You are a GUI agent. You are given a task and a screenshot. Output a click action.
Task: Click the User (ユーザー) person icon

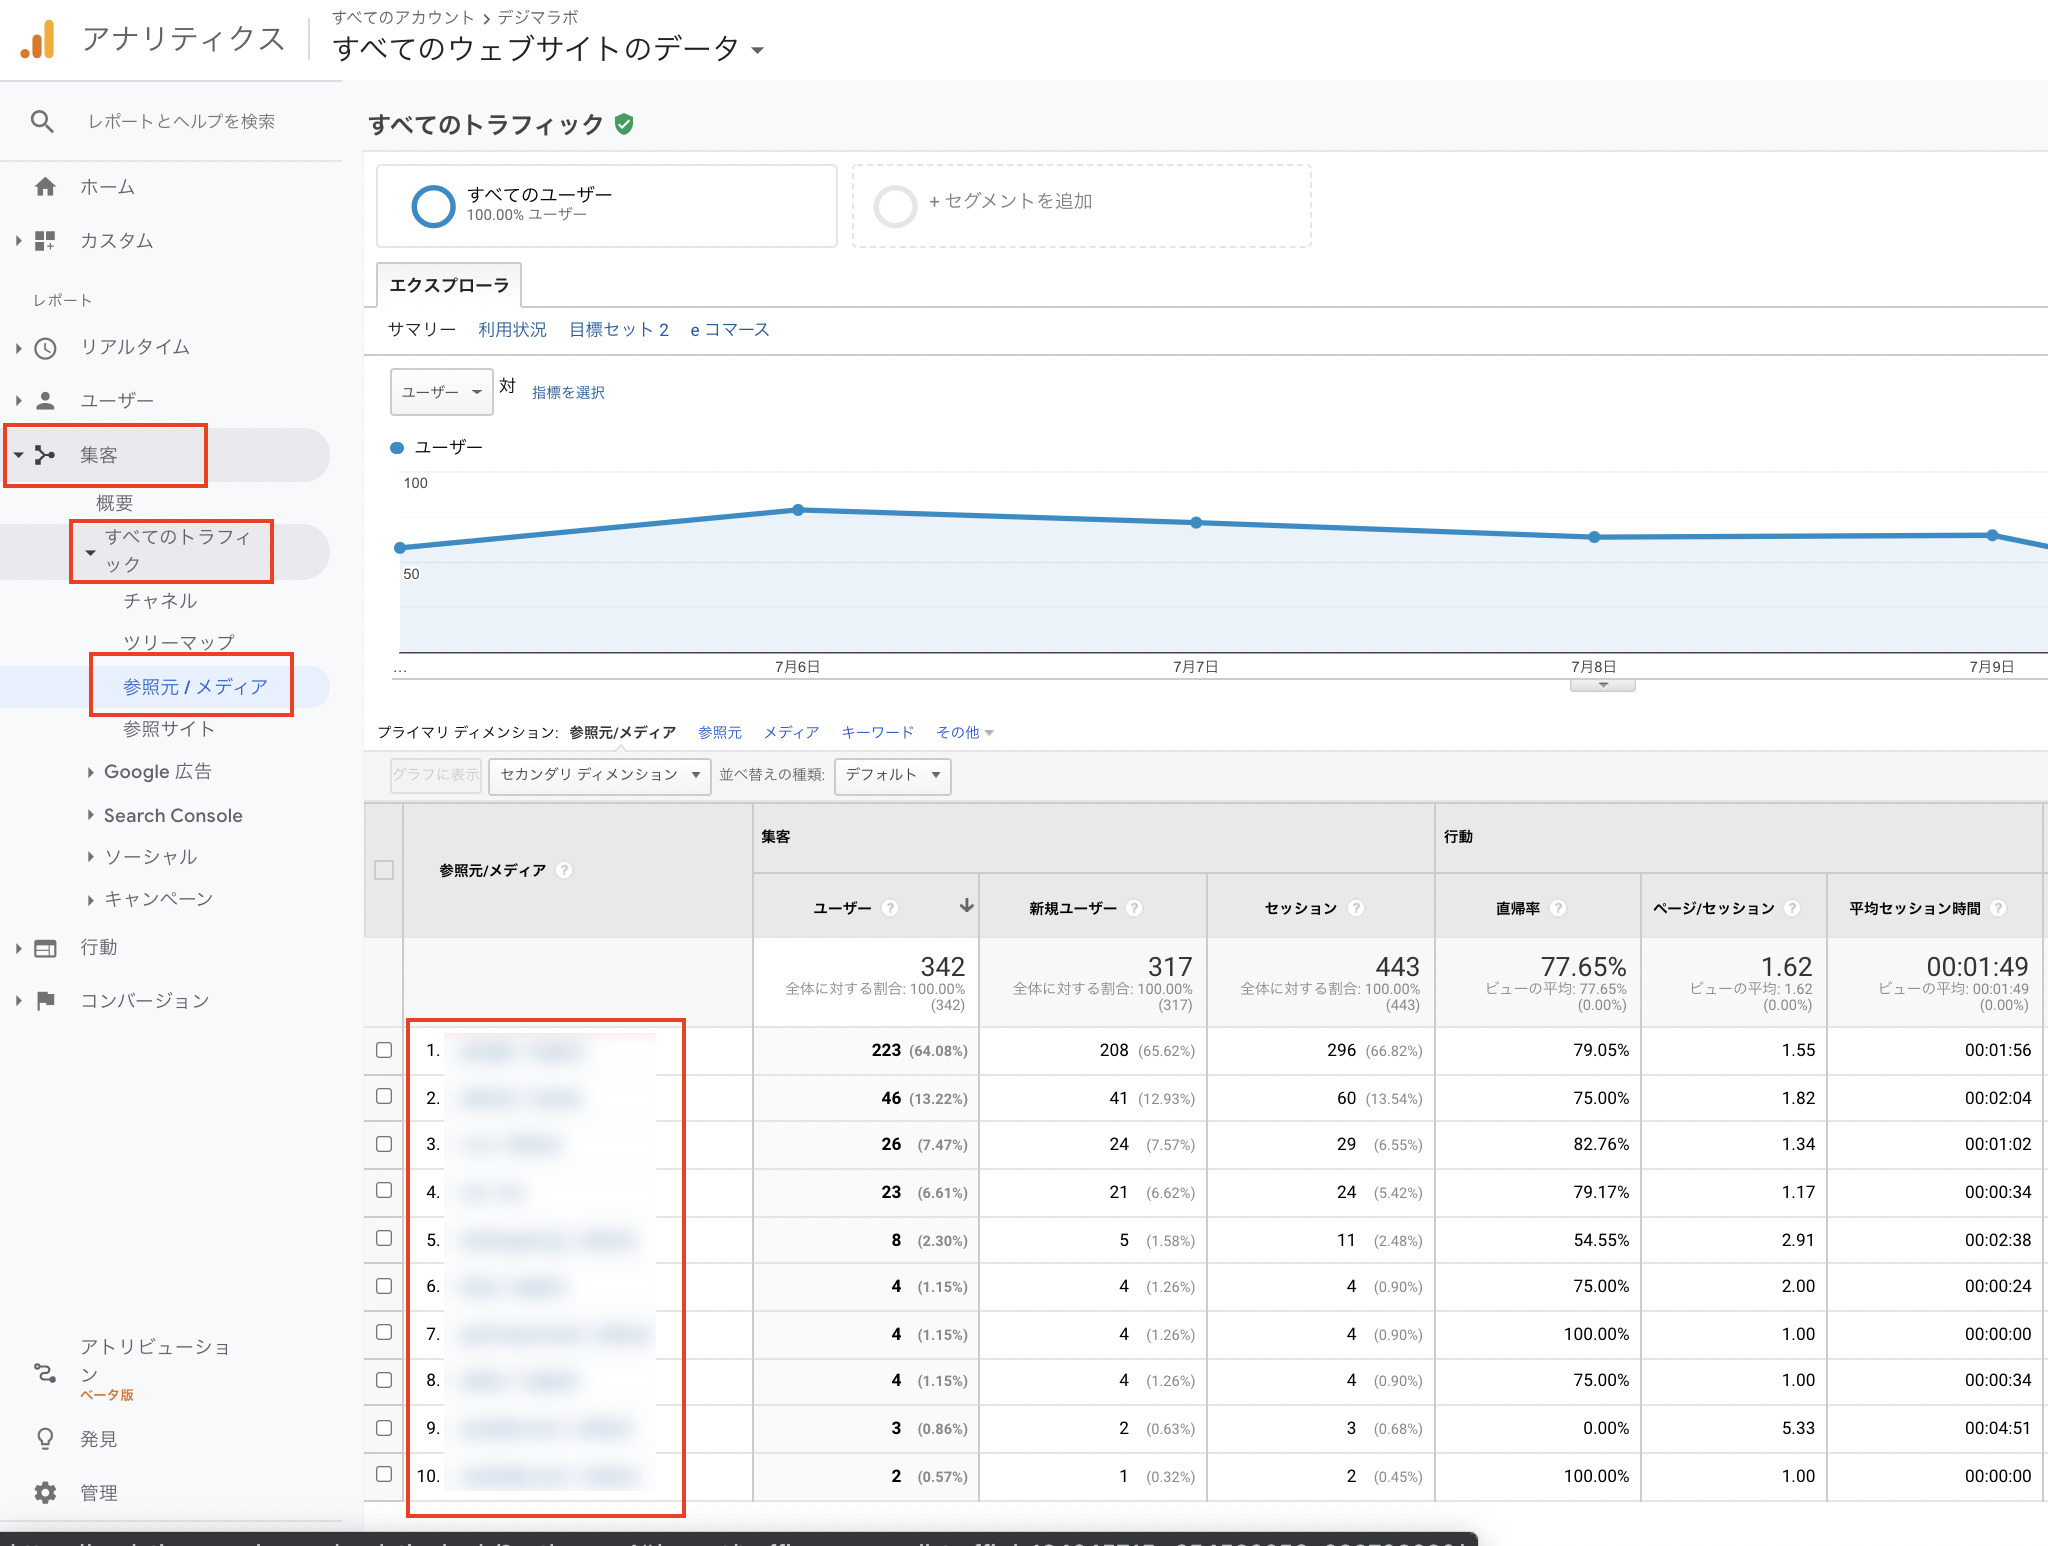[x=45, y=401]
